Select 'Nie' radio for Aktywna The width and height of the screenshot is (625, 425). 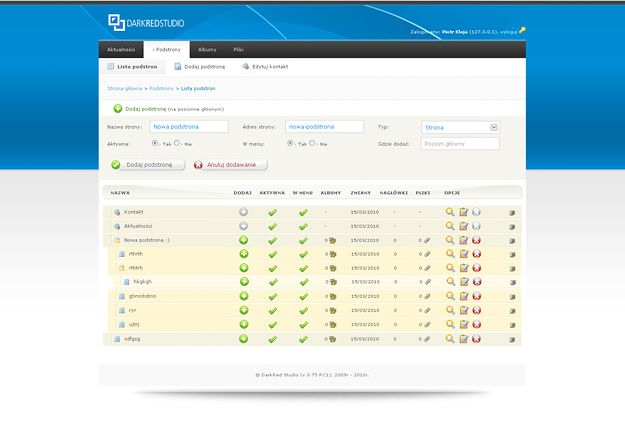[178, 143]
